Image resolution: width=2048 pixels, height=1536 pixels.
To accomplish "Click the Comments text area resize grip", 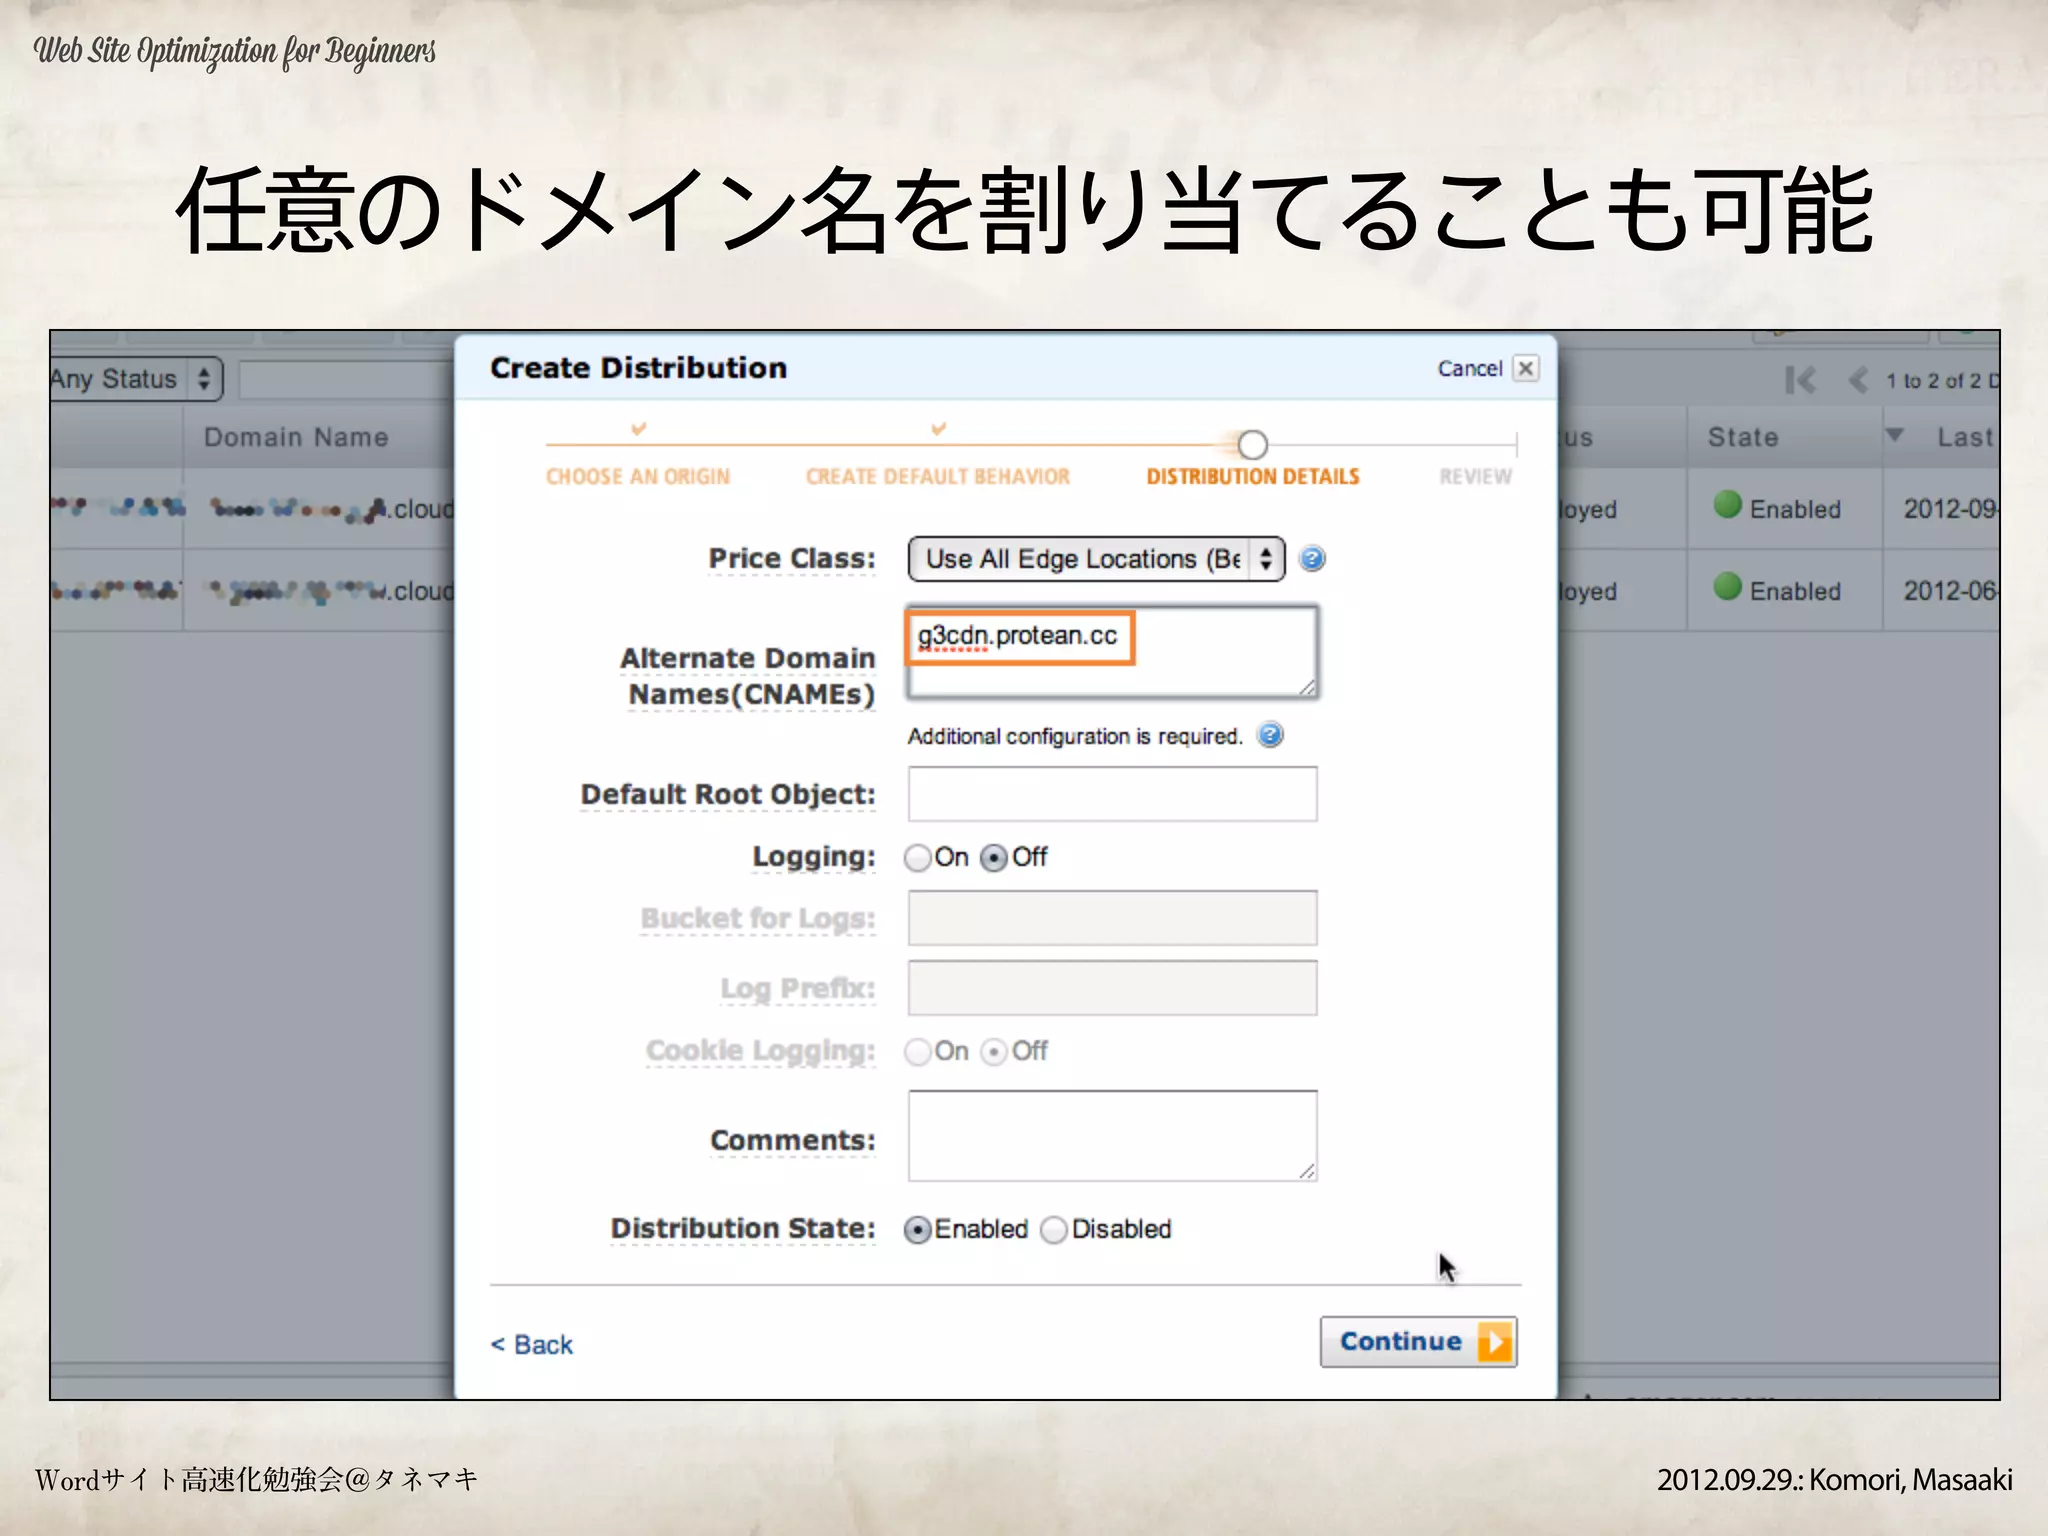I will coord(1306,1171).
